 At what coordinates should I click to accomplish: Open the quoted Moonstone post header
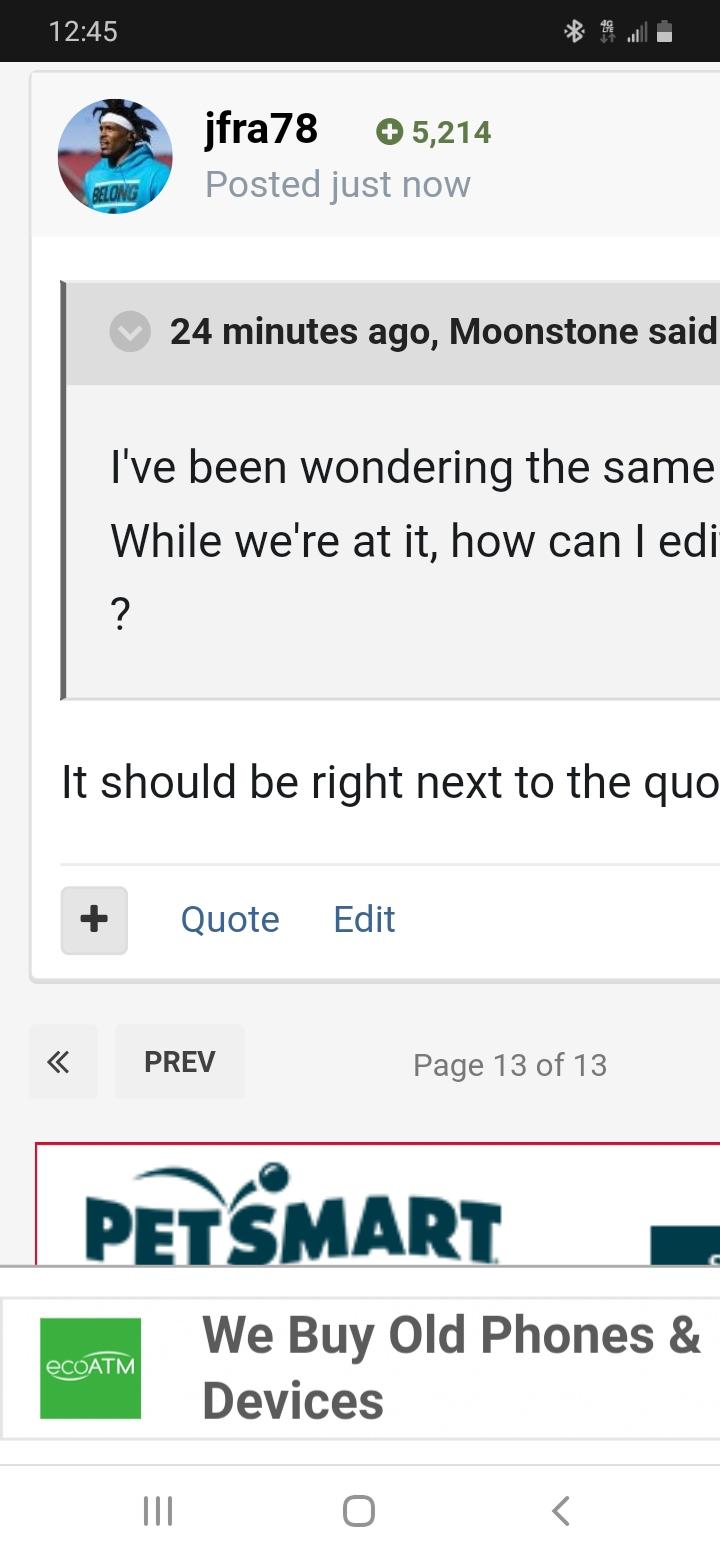pyautogui.click(x=444, y=332)
